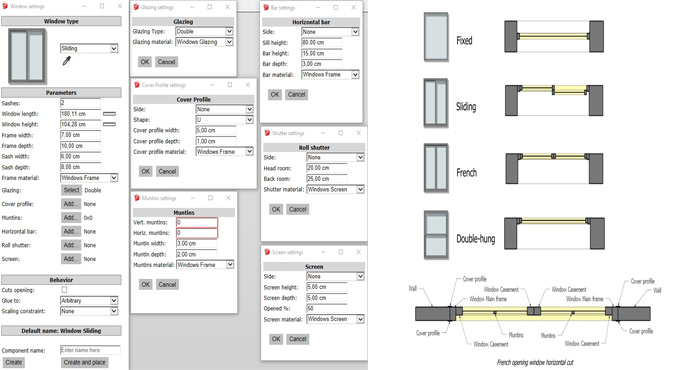
Task: Cancel the Cover Profile settings dialog
Action: [167, 171]
